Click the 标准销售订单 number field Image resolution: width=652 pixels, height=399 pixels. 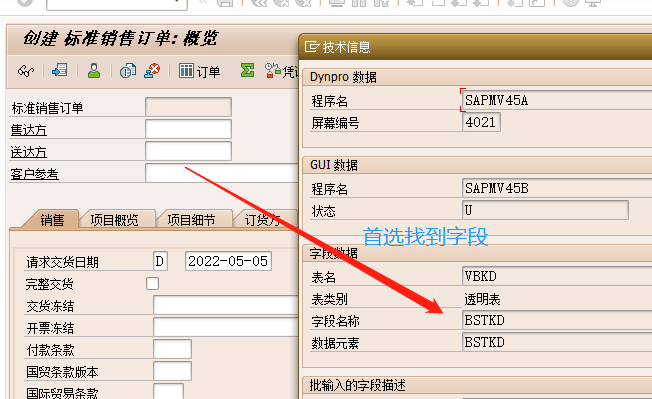click(188, 107)
